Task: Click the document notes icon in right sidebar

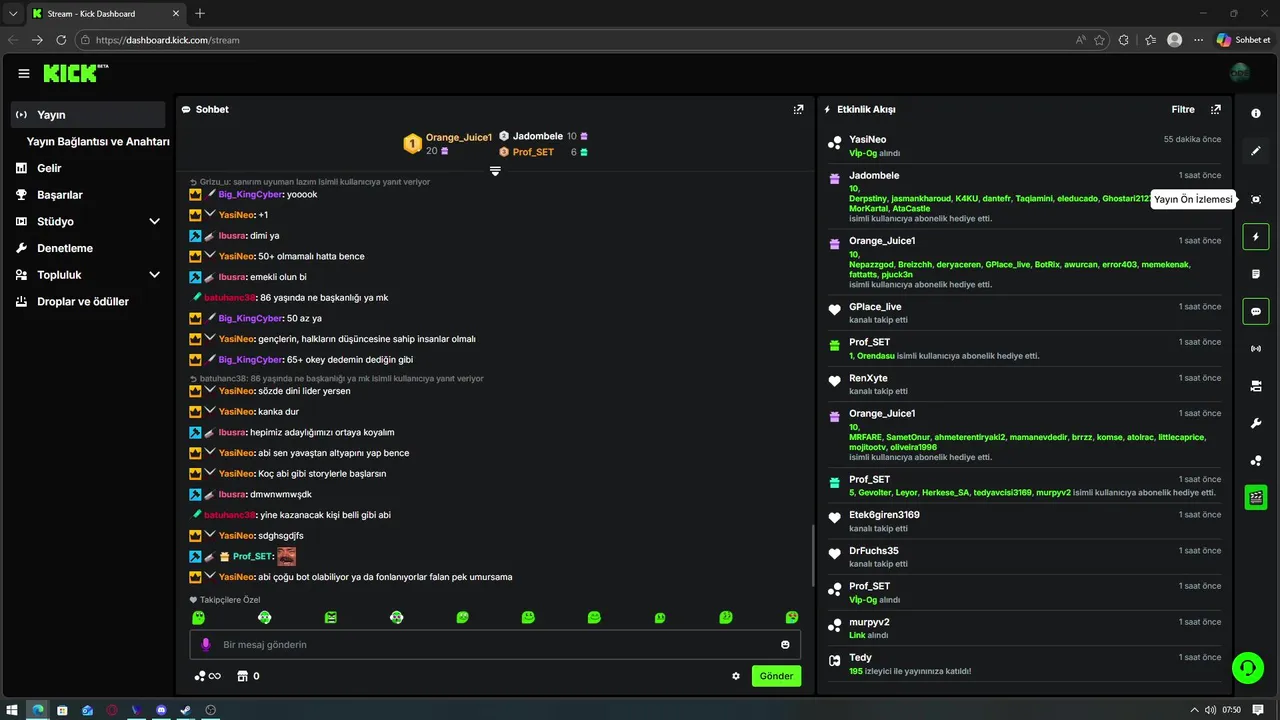Action: [x=1256, y=274]
